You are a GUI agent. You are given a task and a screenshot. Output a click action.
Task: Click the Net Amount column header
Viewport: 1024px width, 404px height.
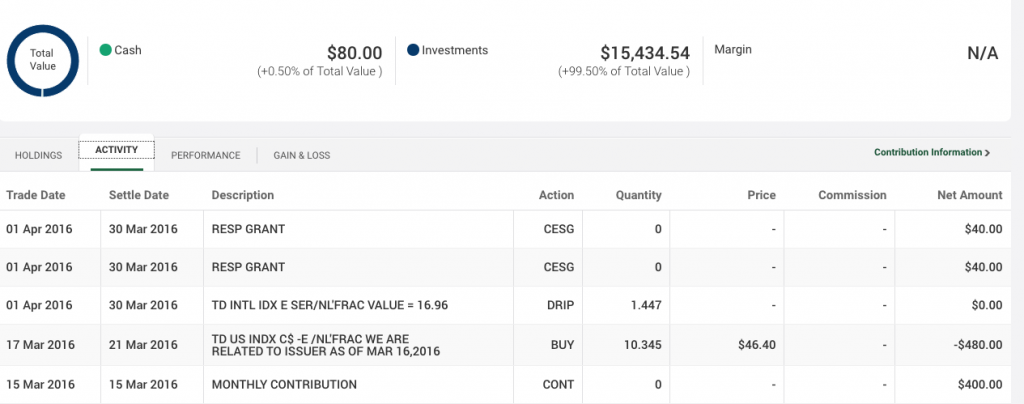(970, 194)
